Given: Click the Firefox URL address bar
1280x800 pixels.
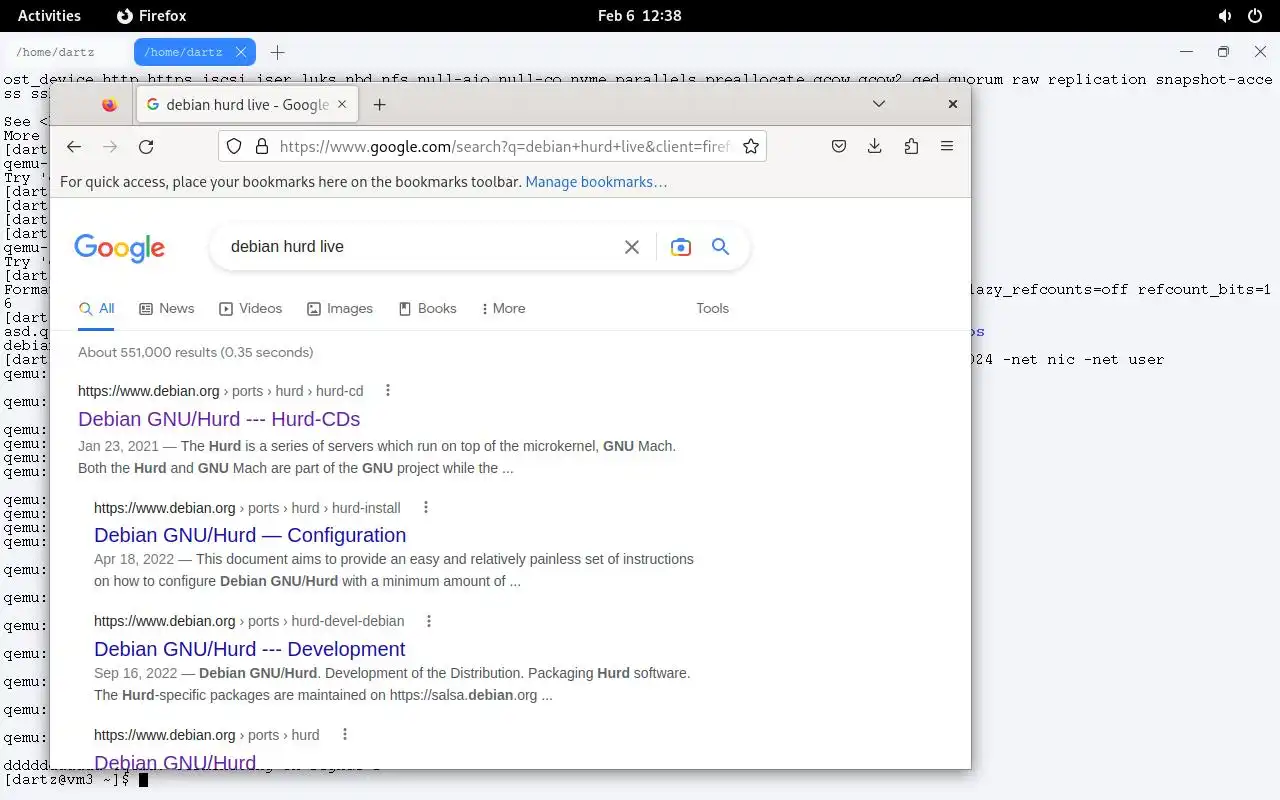Looking at the screenshot, I should pyautogui.click(x=492, y=147).
